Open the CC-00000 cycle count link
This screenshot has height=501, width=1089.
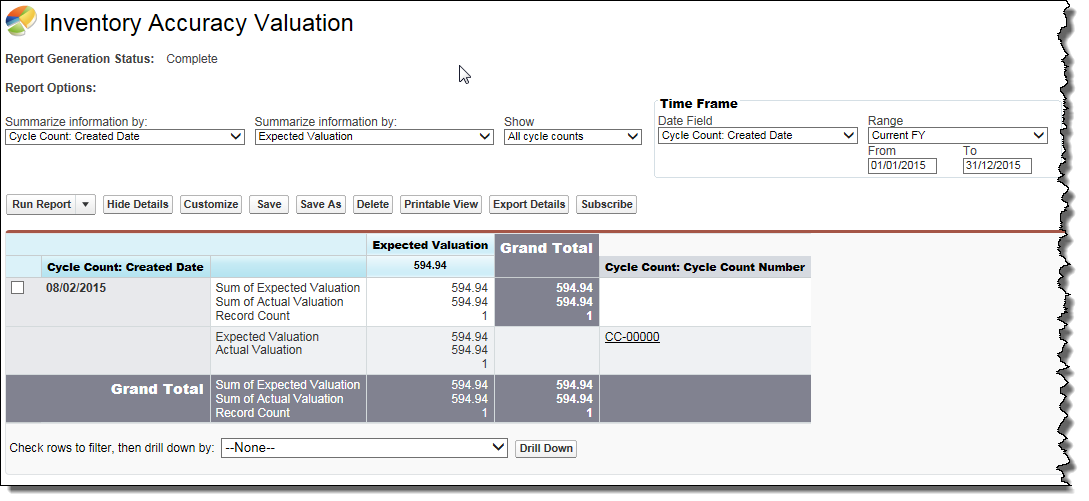click(632, 337)
